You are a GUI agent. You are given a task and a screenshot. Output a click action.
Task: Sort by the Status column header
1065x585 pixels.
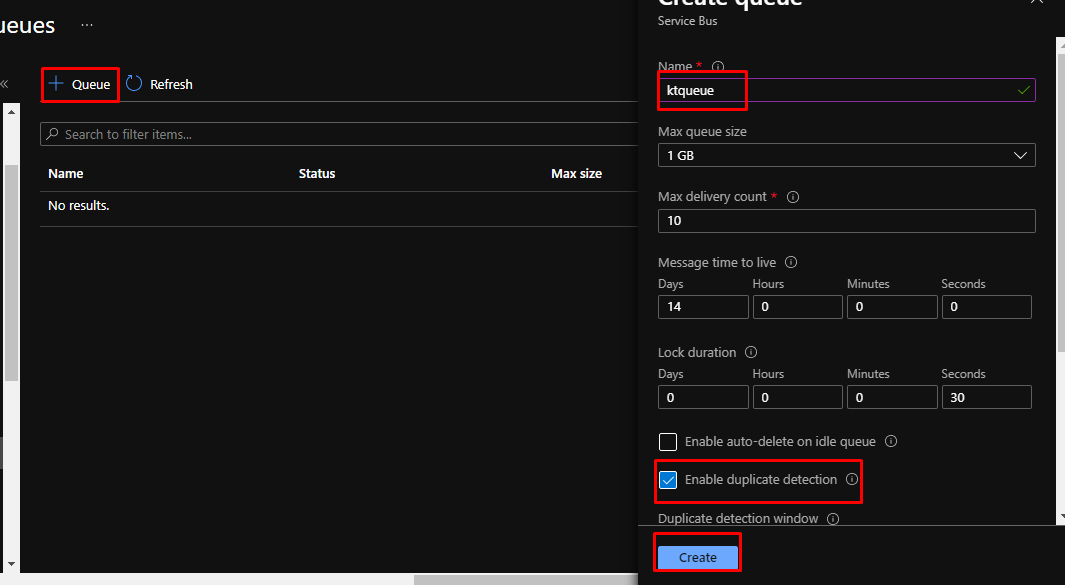point(317,174)
